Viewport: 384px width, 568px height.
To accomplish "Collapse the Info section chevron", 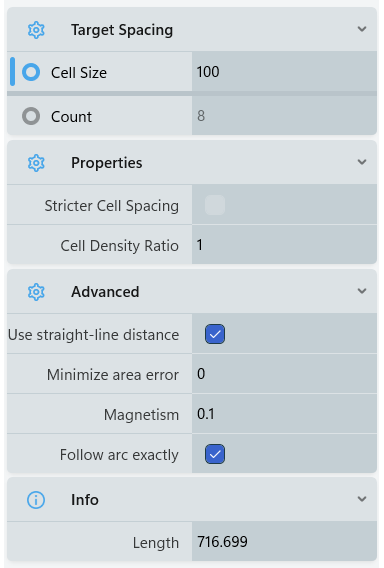I will [x=362, y=499].
